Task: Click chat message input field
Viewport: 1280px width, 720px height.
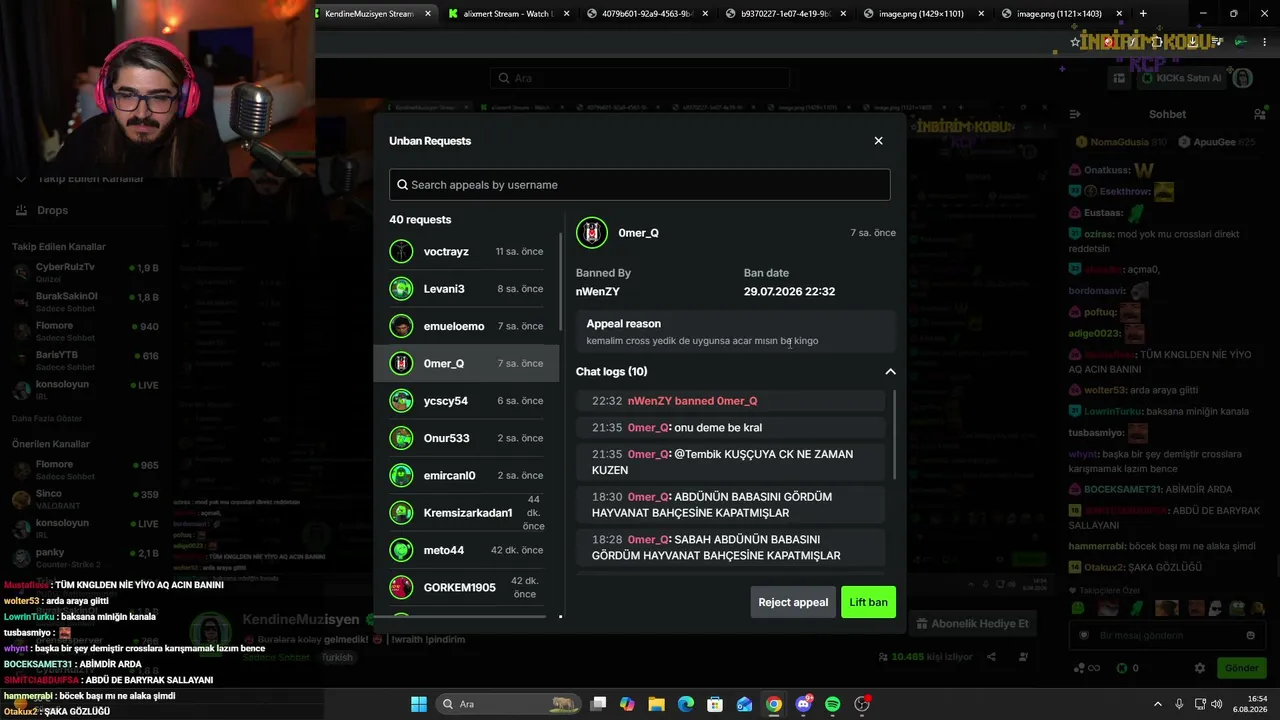Action: tap(1166, 635)
